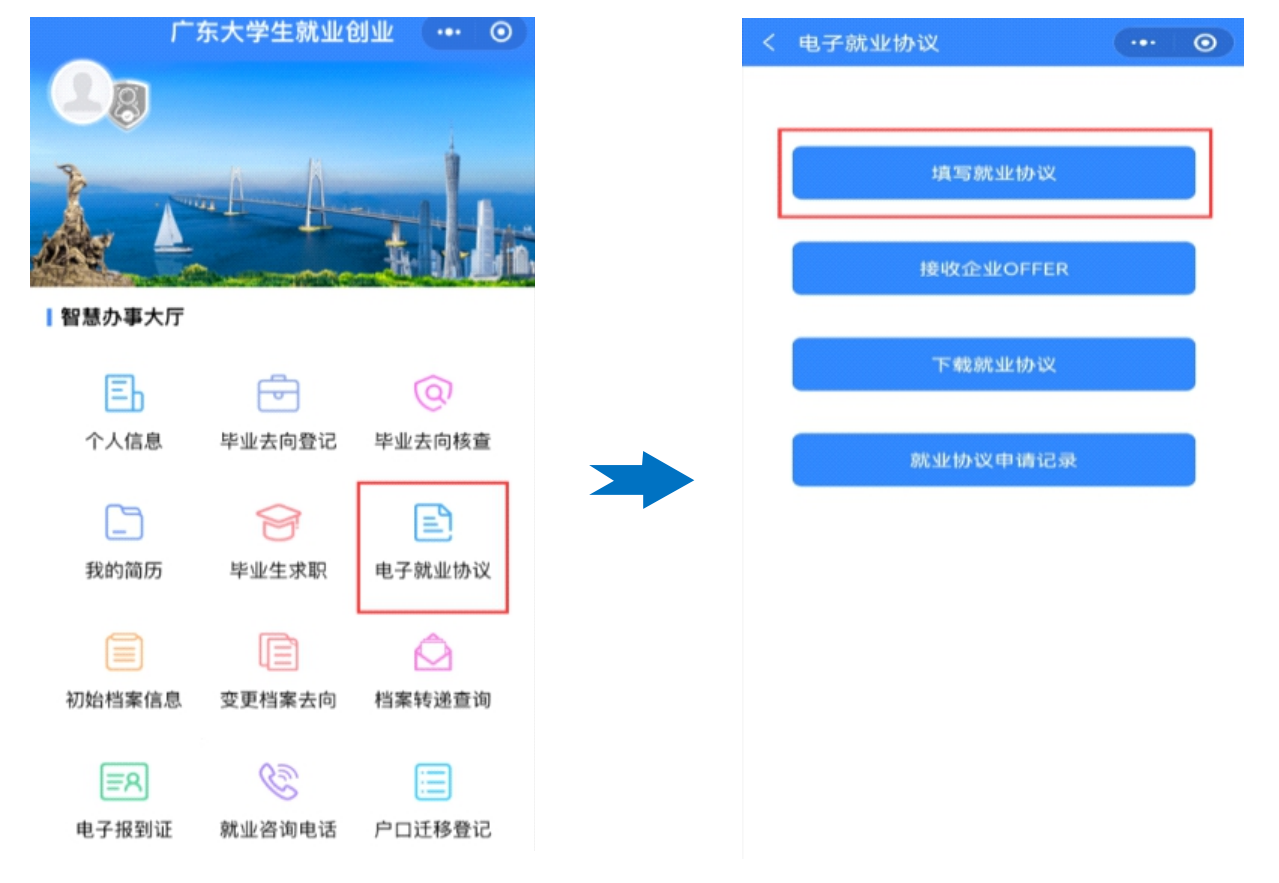The image size is (1279, 883).
Task: Select the 我的简历 folder icon
Action: (x=124, y=523)
